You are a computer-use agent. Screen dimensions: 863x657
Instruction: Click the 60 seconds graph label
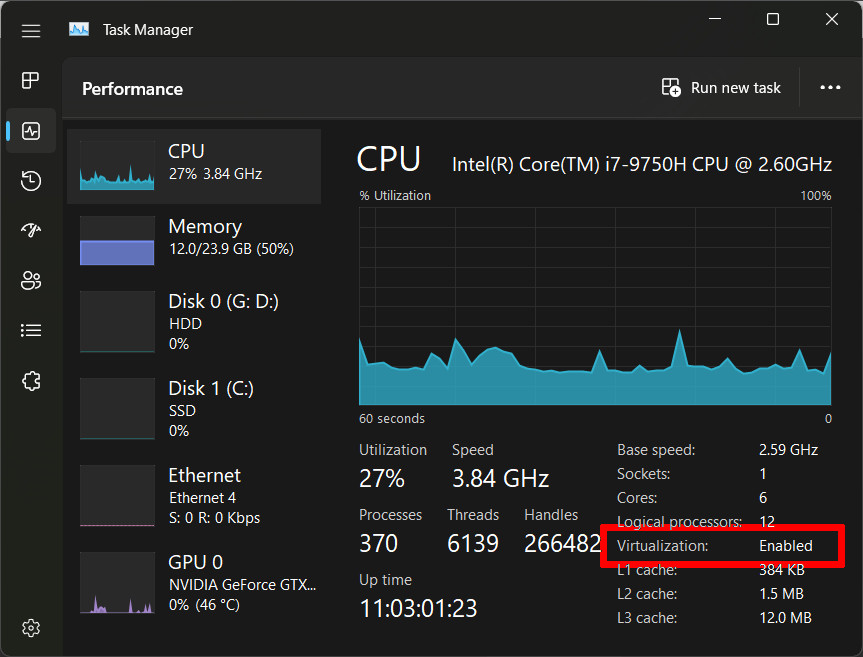[392, 419]
